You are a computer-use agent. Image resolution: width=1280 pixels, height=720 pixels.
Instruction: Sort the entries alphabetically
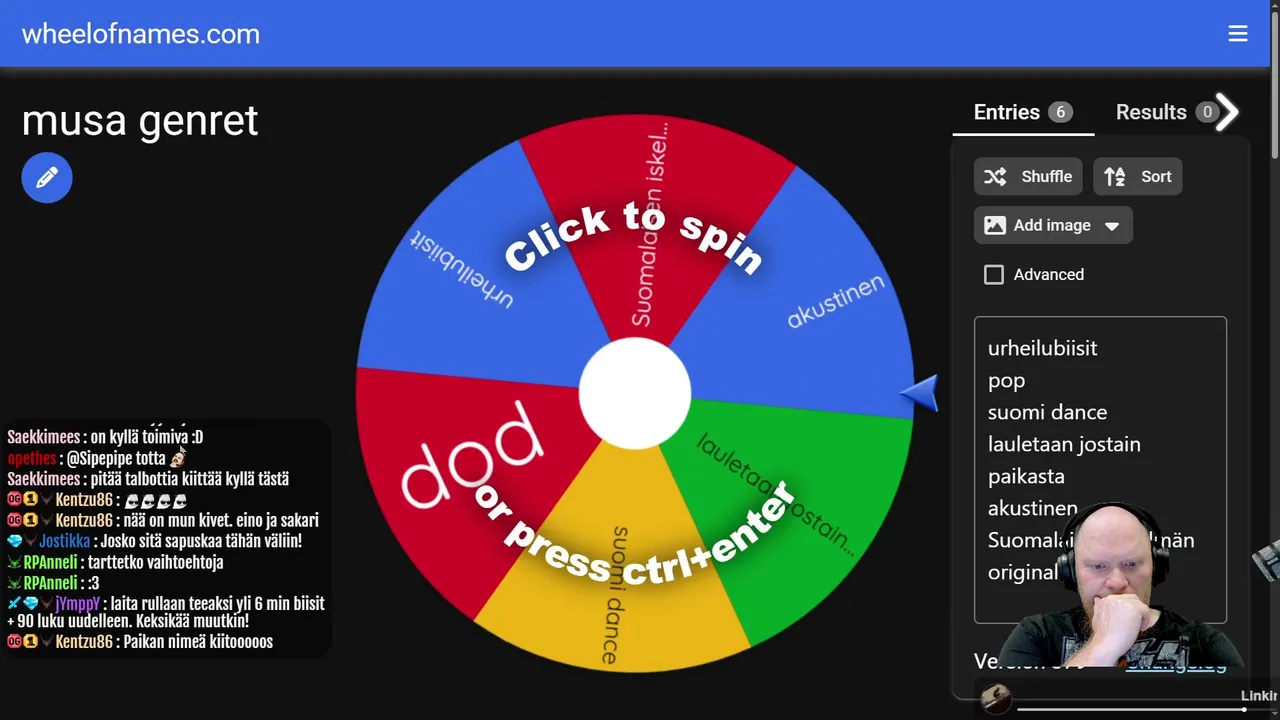1138,177
